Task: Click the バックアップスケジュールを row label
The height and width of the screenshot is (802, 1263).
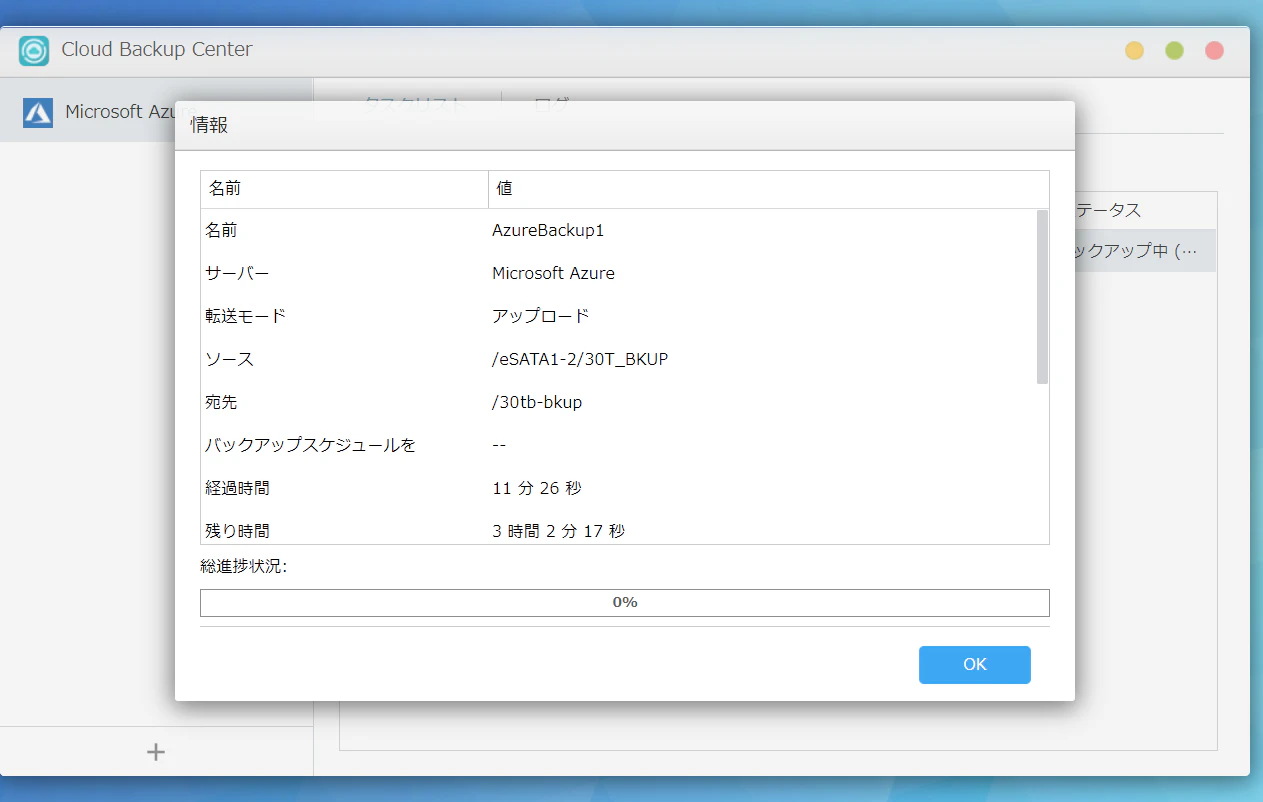Action: click(310, 445)
